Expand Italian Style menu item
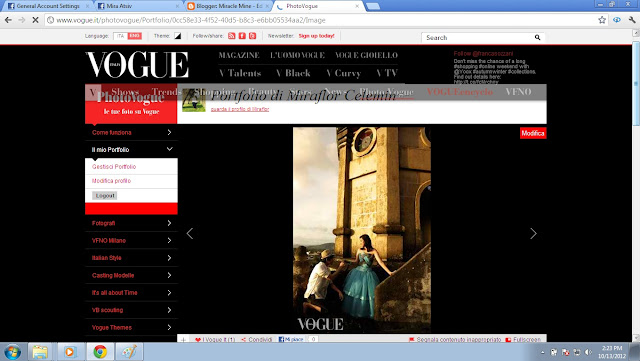640x361 pixels. (131, 258)
